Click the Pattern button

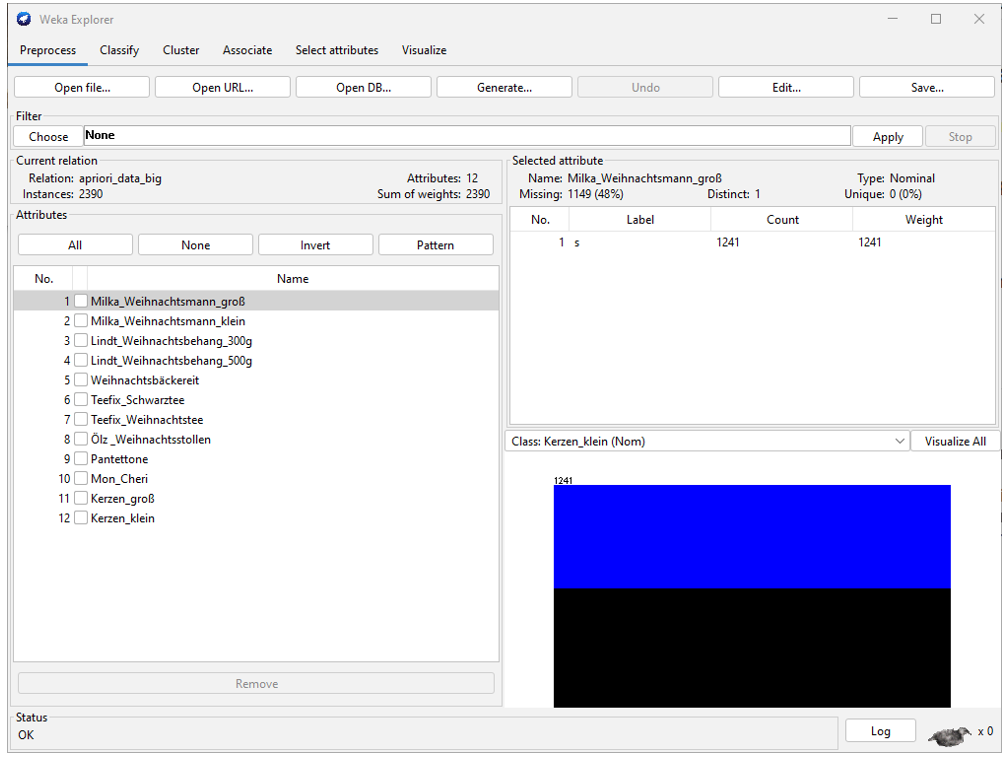[x=436, y=245]
